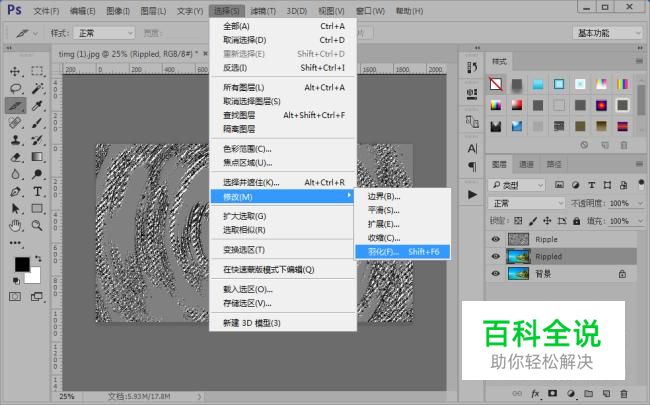
Task: Open the layer 类型 filter dropdown
Action: coord(517,185)
